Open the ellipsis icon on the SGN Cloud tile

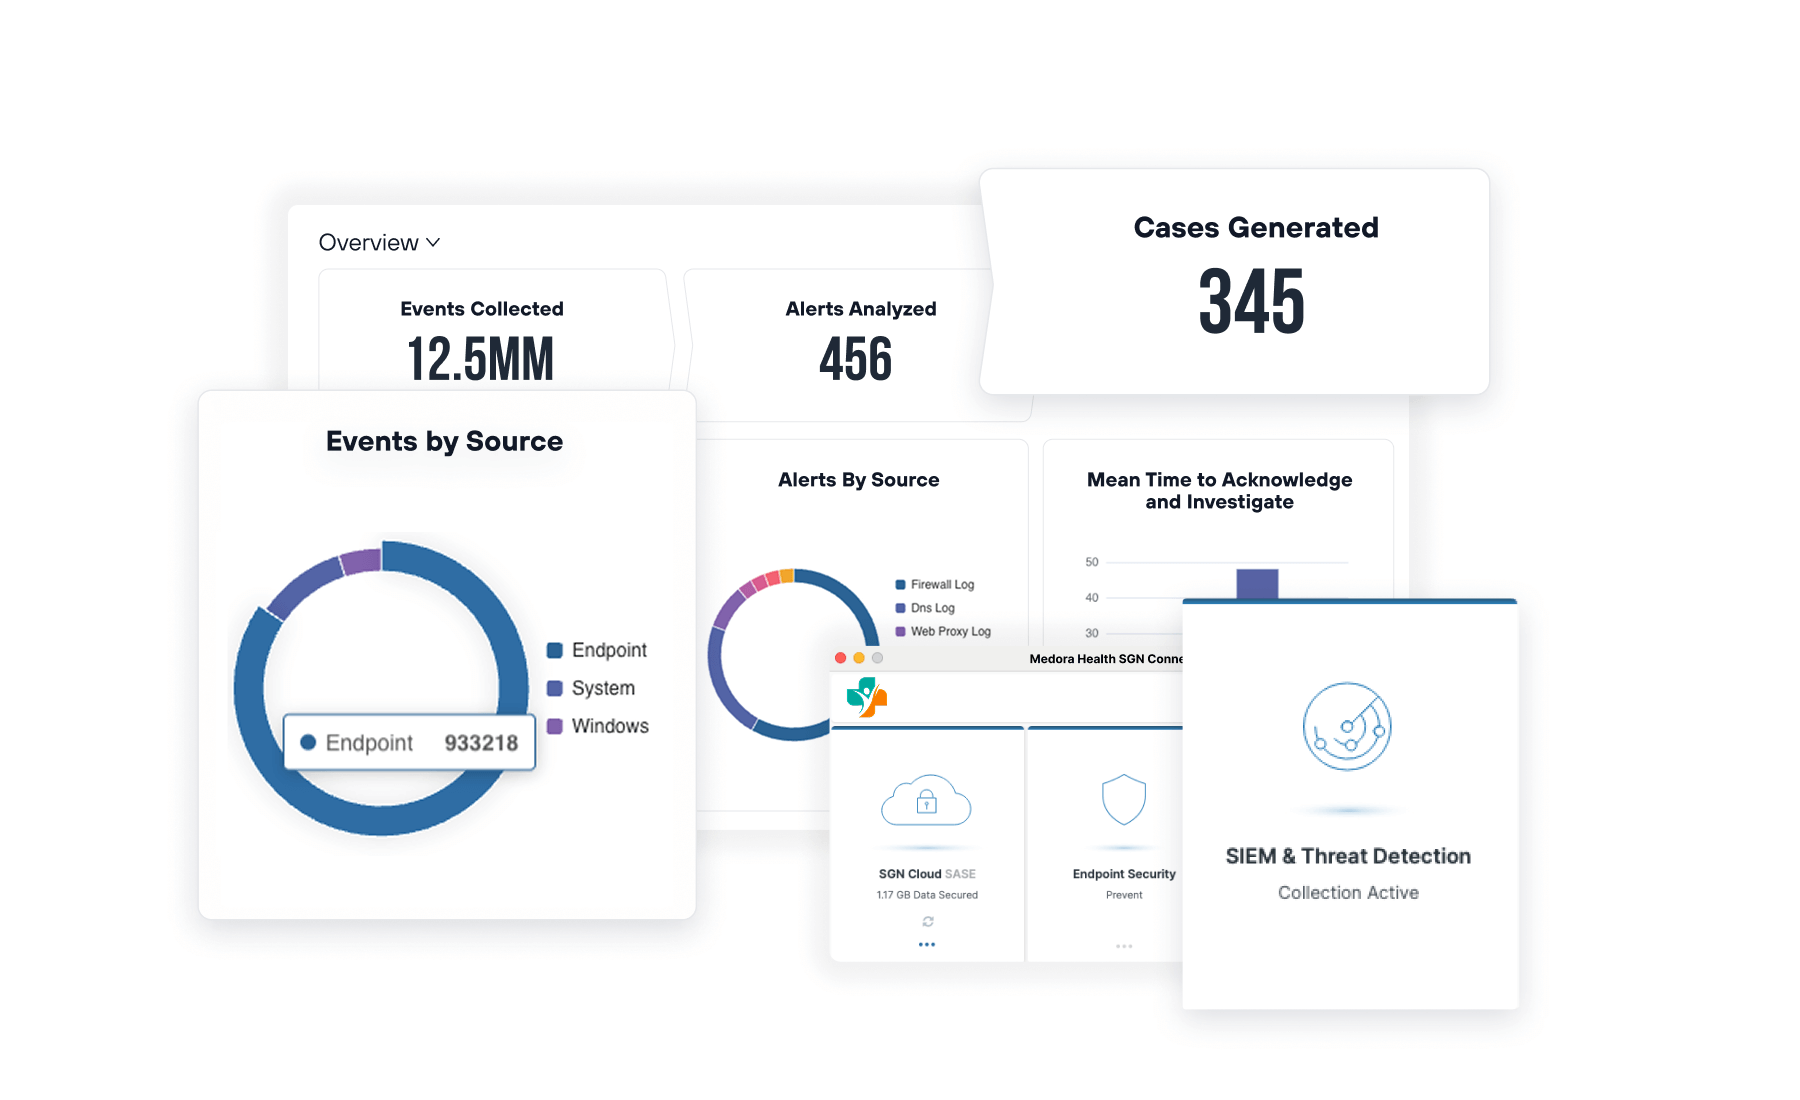coord(927,945)
